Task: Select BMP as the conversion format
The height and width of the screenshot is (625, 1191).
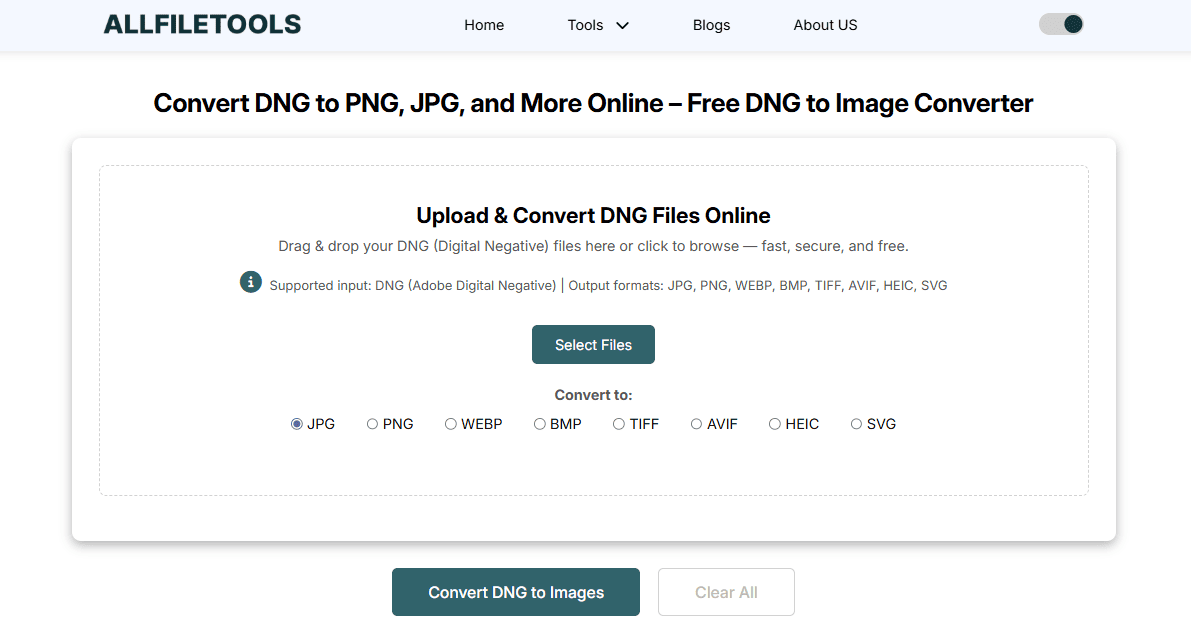Action: [x=540, y=424]
